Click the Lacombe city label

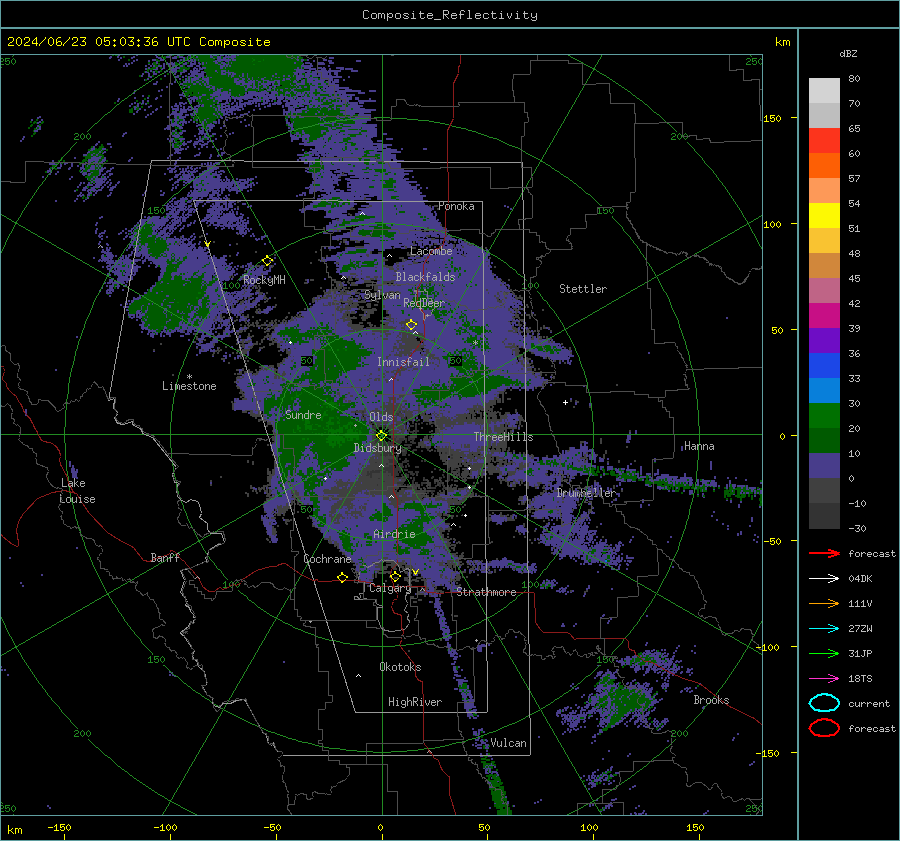pyautogui.click(x=431, y=251)
